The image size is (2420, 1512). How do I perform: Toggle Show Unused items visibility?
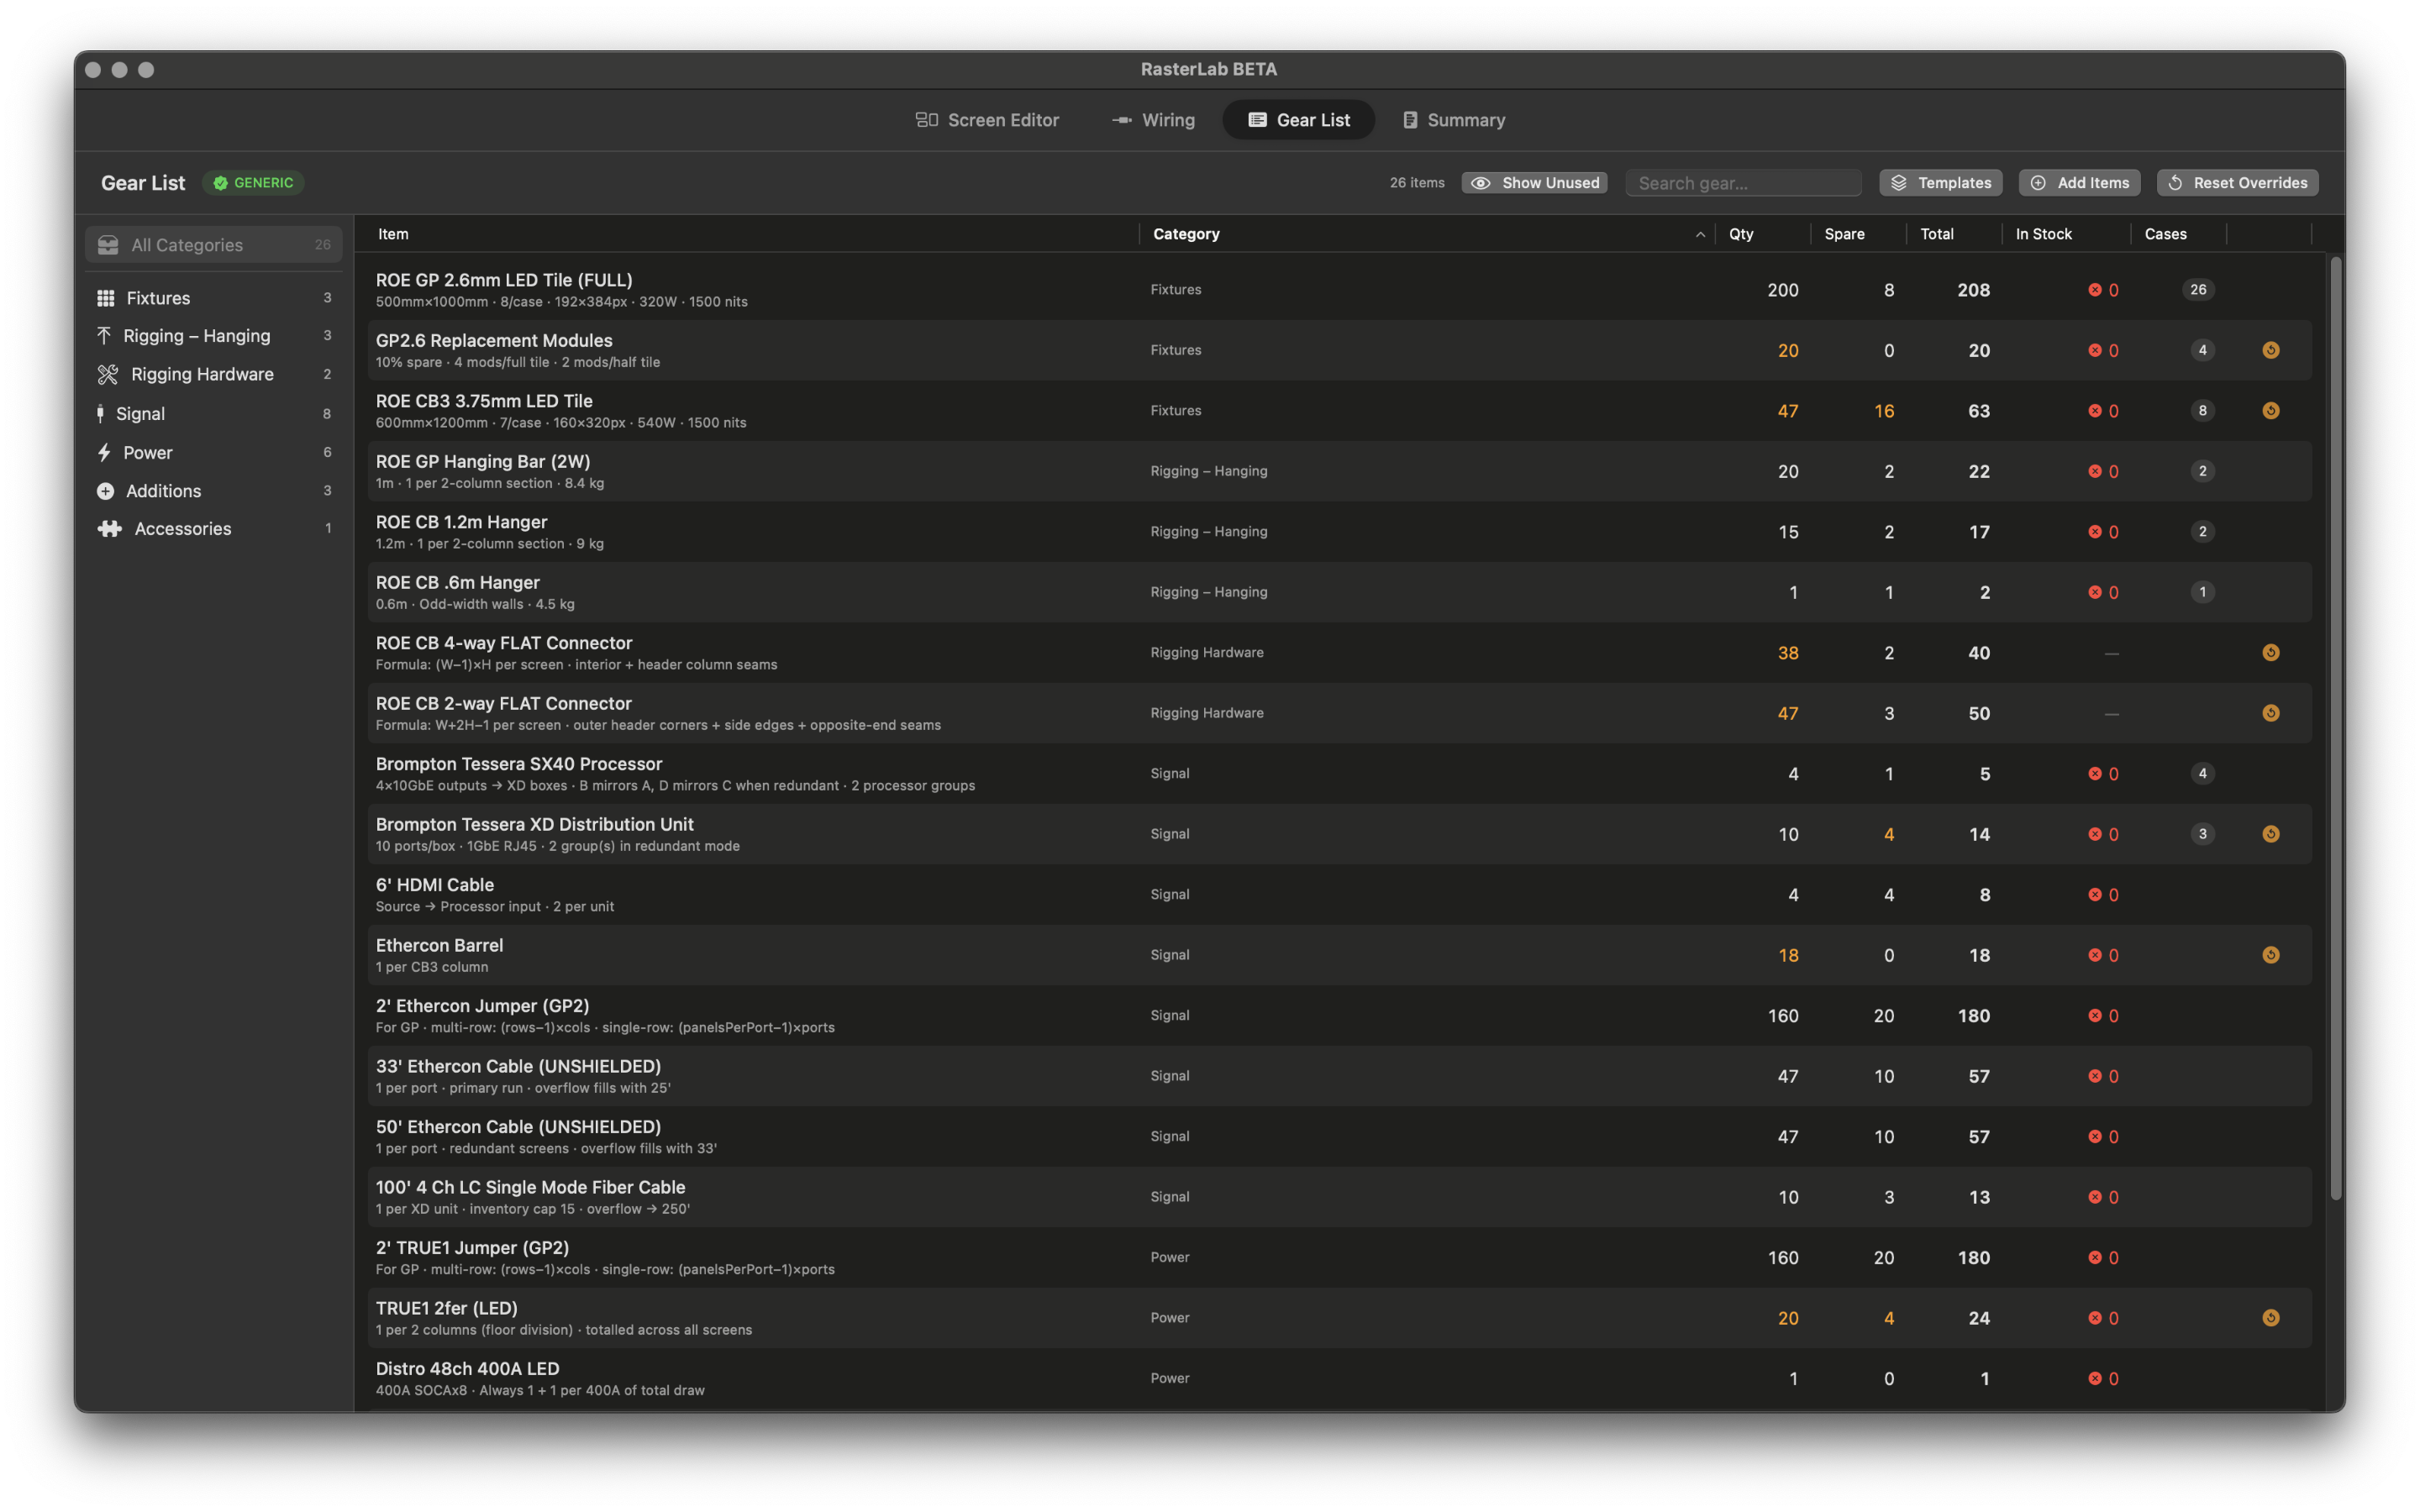(x=1534, y=183)
